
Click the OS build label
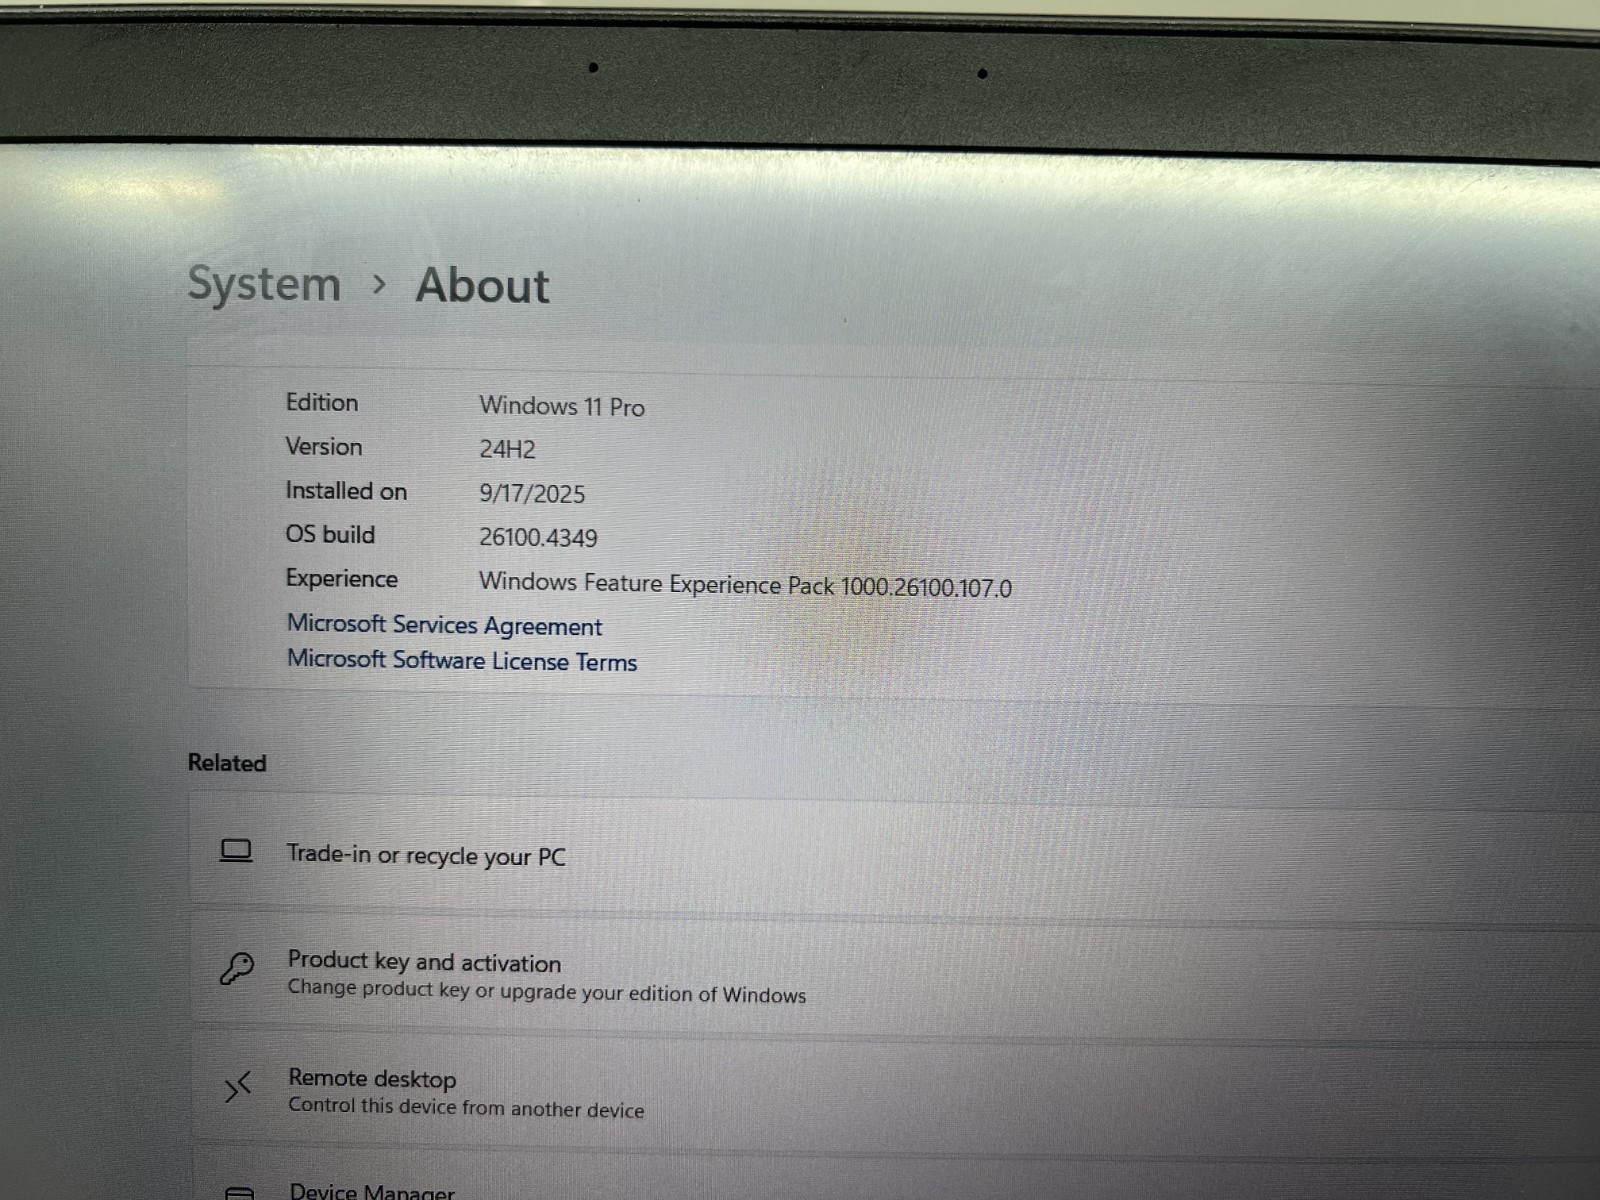330,534
